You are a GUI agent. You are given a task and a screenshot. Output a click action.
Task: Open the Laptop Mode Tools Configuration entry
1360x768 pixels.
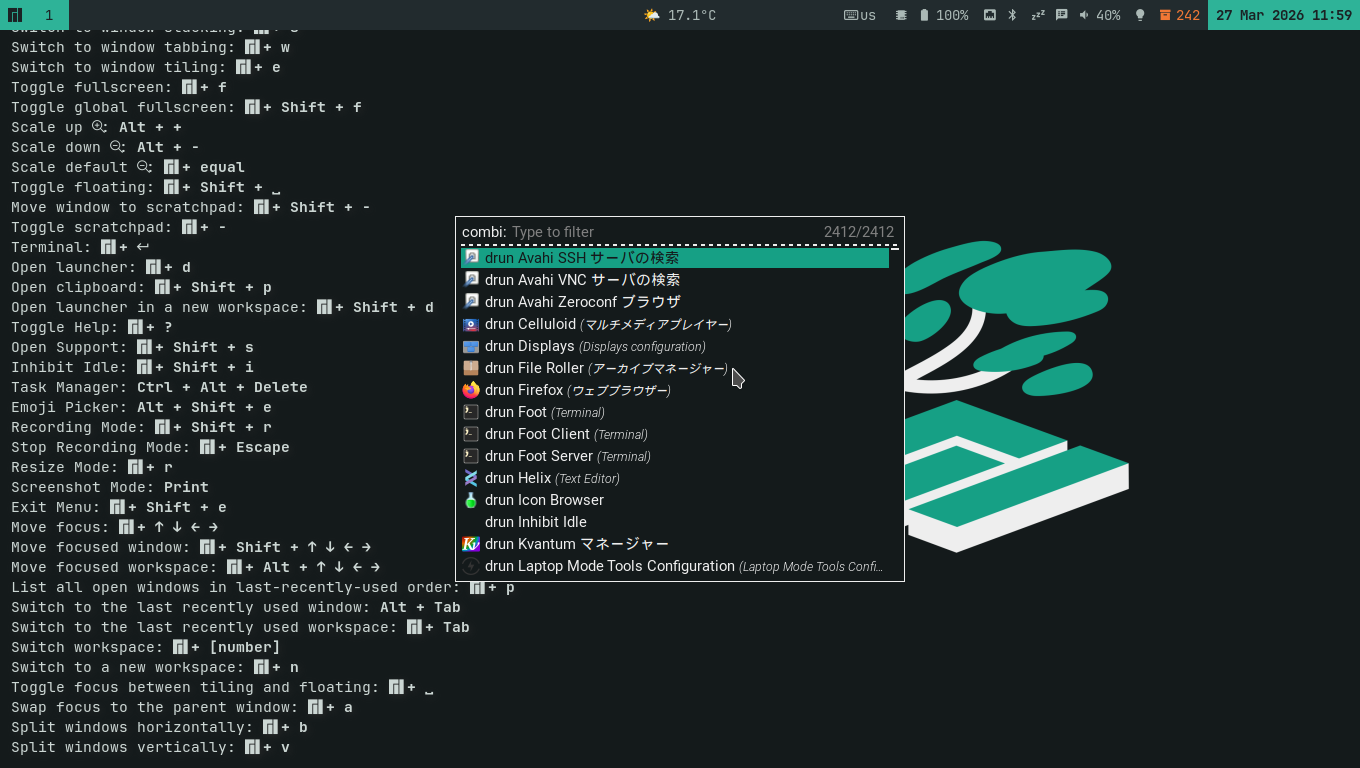pyautogui.click(x=609, y=566)
